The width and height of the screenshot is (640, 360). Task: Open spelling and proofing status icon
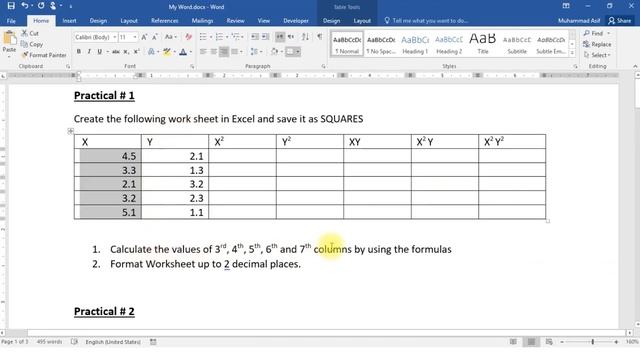[x=74, y=342]
